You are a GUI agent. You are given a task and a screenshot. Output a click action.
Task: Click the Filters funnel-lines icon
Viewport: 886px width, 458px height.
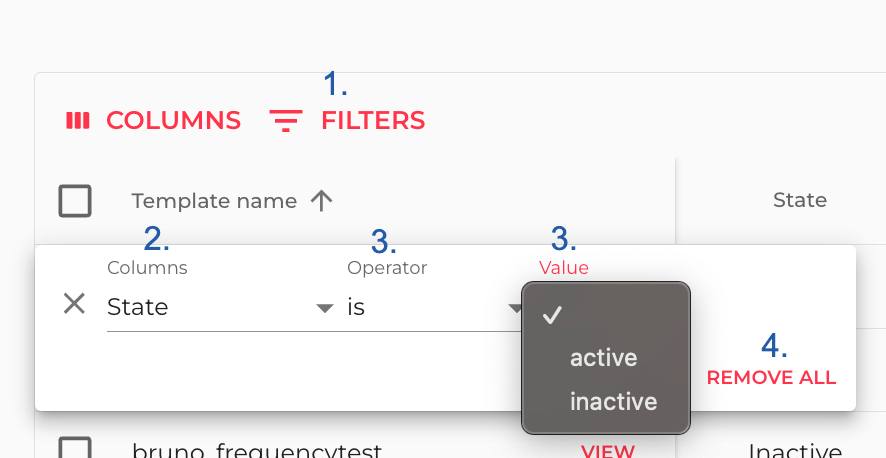click(x=286, y=121)
